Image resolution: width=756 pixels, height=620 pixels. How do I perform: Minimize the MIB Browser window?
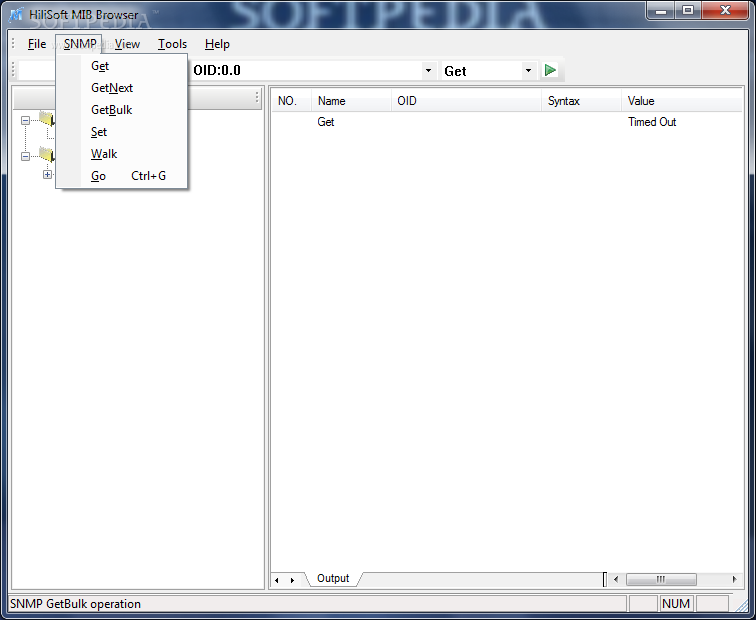(661, 10)
